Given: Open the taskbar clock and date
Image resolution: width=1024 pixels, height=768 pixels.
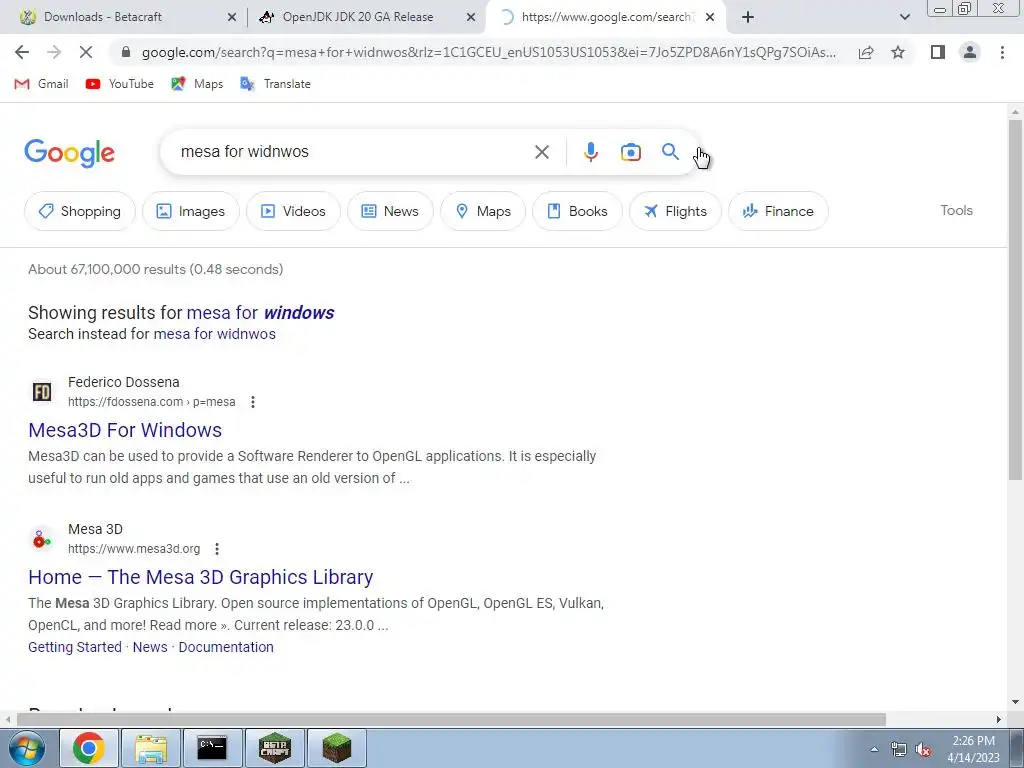Looking at the screenshot, I should point(973,749).
